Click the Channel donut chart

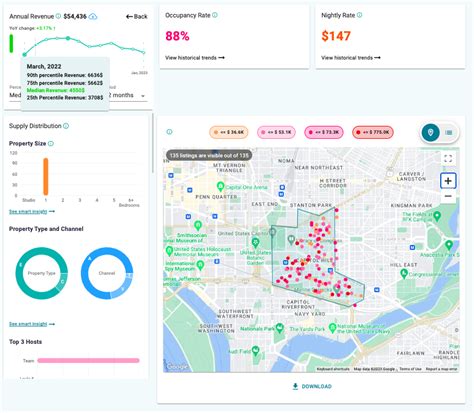107,273
